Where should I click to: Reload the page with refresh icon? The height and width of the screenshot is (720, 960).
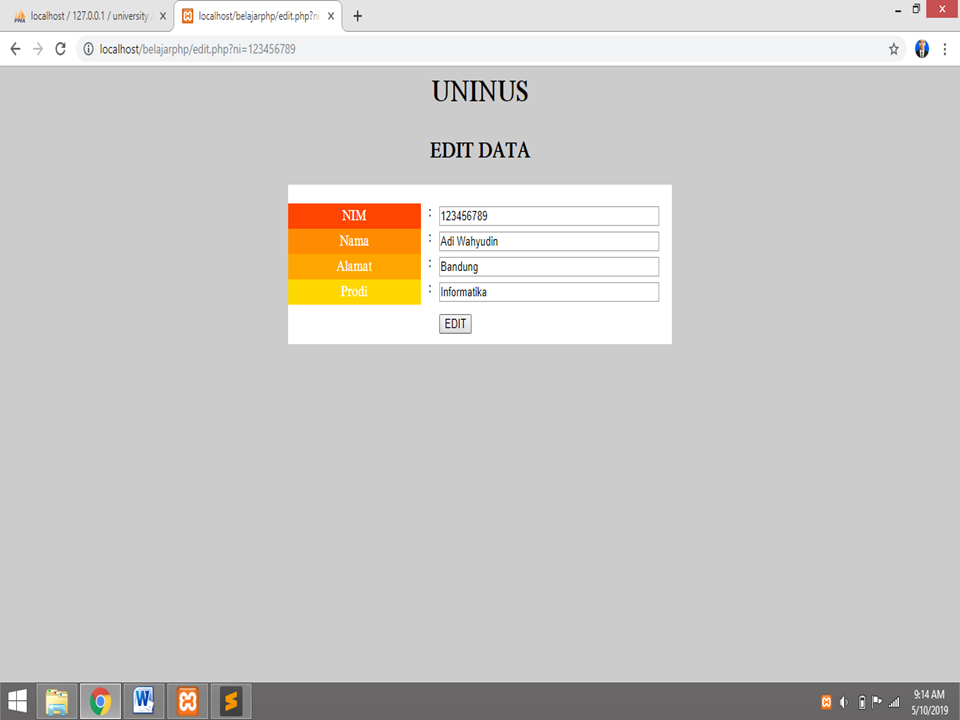[60, 49]
